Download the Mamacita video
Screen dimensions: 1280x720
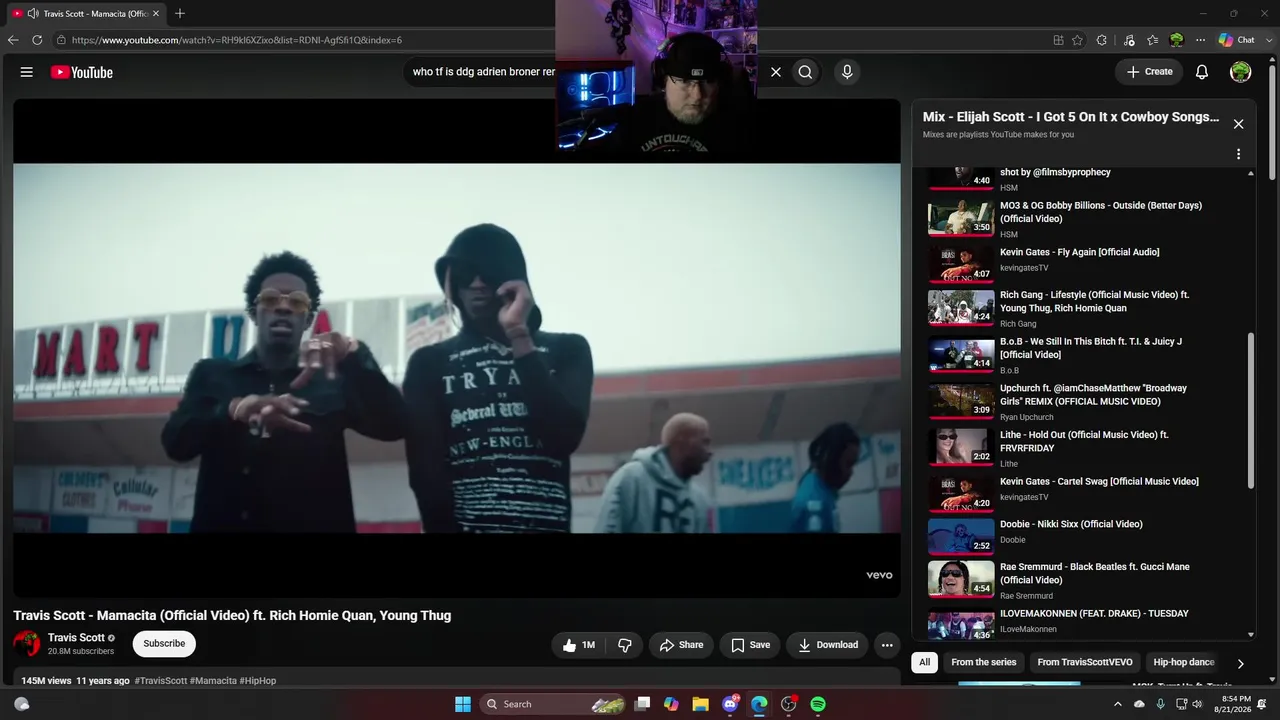click(827, 645)
